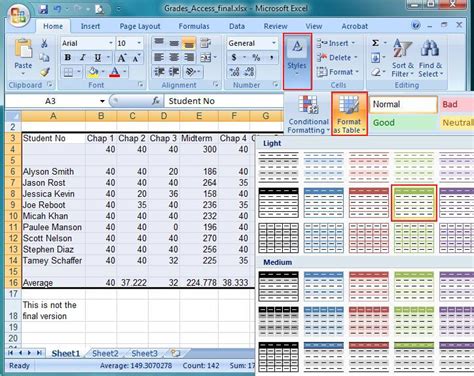Decrease decimal places
The image size is (474, 376).
(x=249, y=72)
